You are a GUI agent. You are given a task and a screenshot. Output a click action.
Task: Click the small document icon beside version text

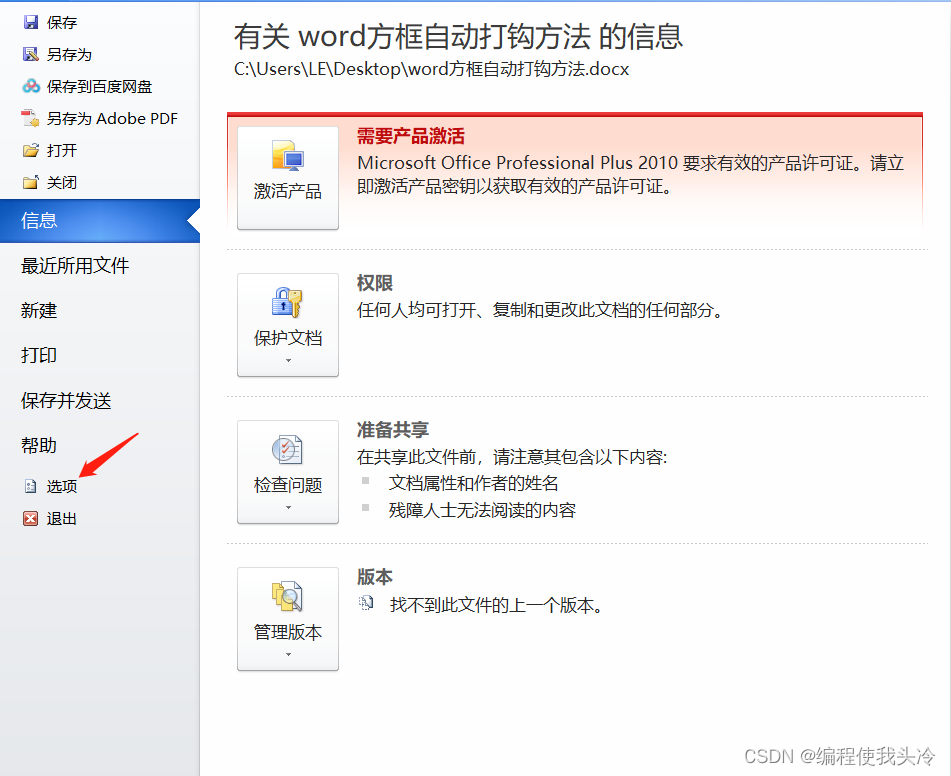pyautogui.click(x=366, y=603)
